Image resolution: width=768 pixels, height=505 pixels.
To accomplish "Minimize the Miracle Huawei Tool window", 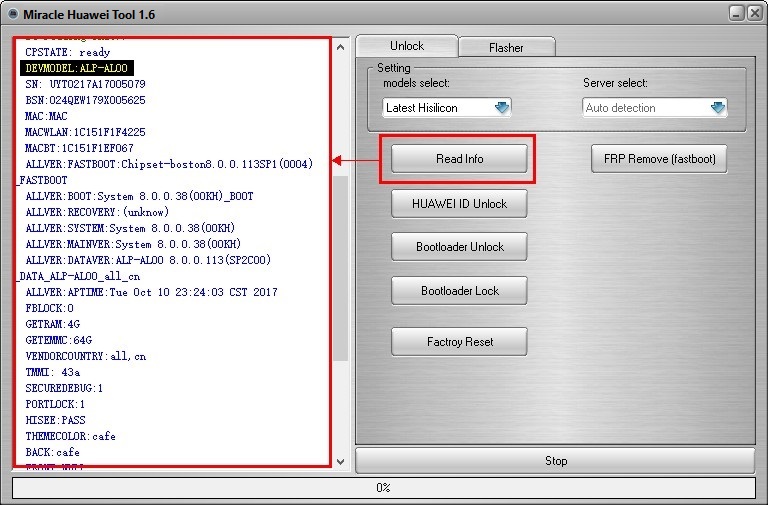I will click(x=735, y=13).
